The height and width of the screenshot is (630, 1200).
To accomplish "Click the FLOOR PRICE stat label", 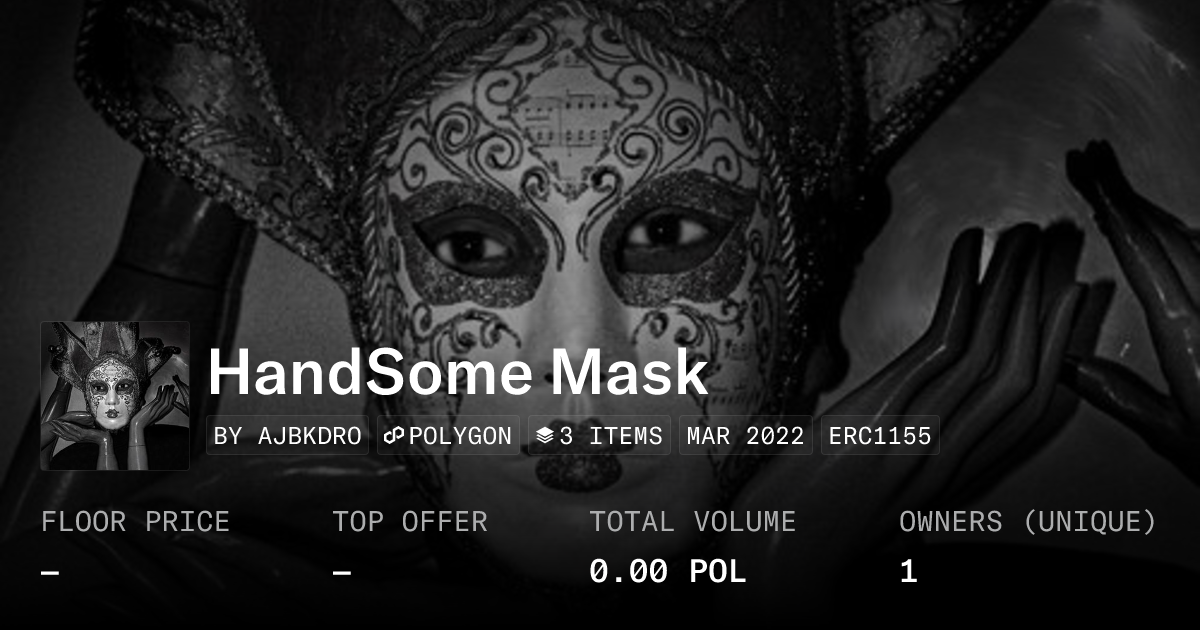I will tap(136, 522).
